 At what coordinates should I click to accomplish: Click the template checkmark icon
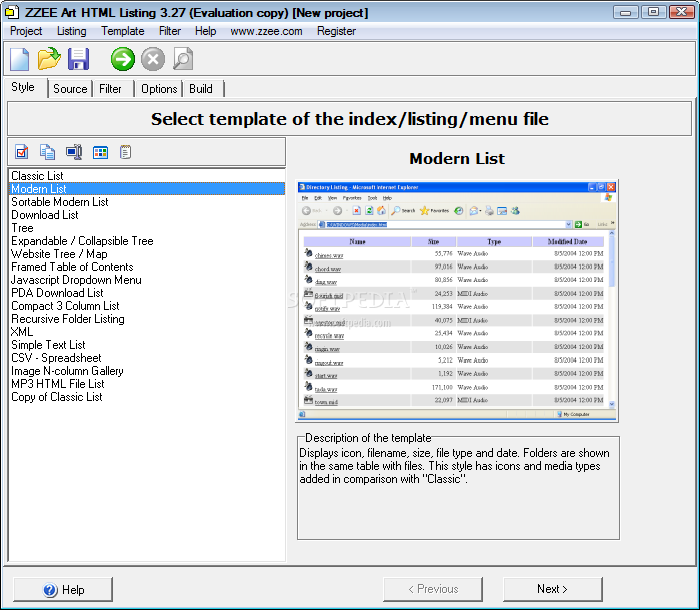(21, 152)
